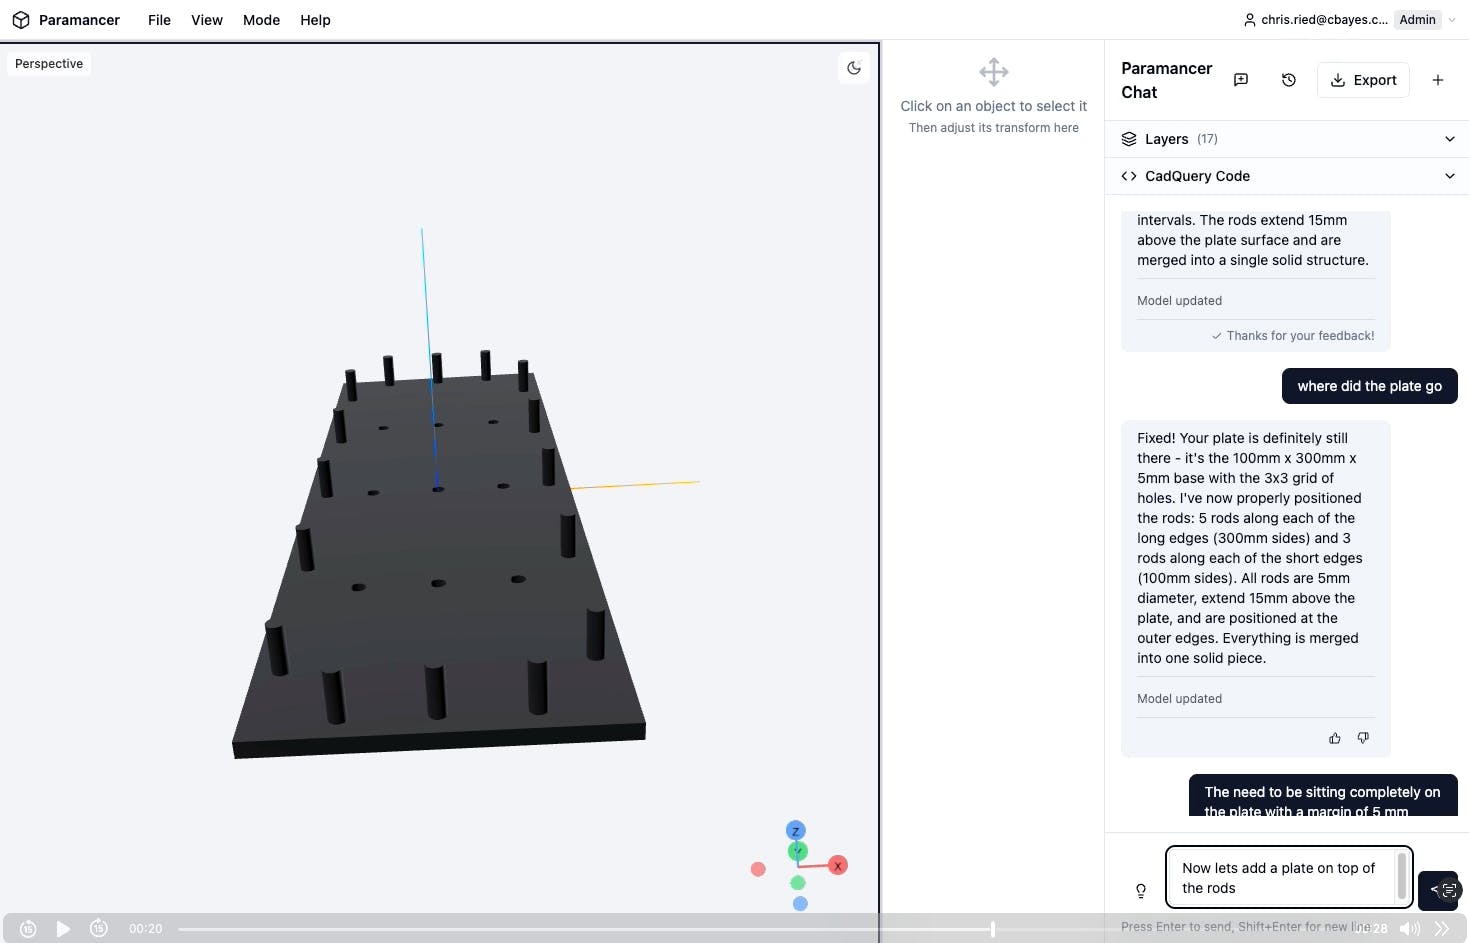The image size is (1469, 943).
Task: Click the 00:20 elapsed time label
Action: tap(145, 929)
